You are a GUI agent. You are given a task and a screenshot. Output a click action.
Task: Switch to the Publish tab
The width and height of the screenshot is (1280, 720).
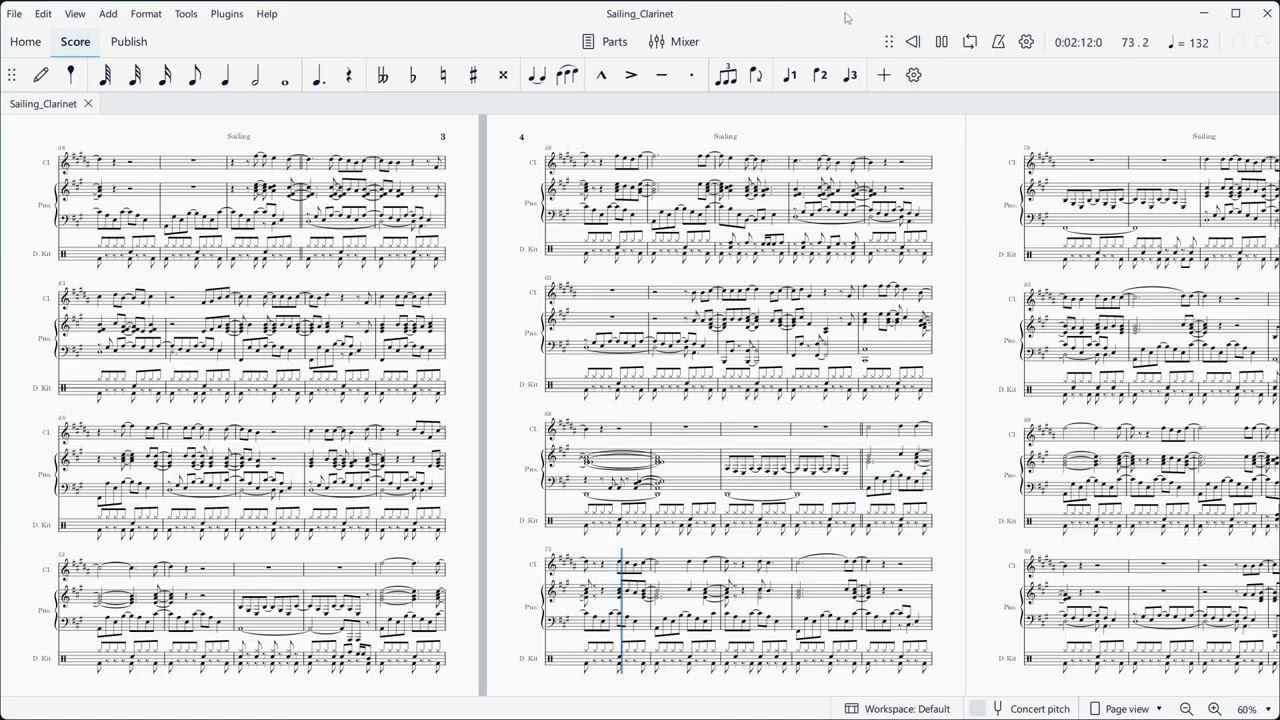tap(129, 42)
